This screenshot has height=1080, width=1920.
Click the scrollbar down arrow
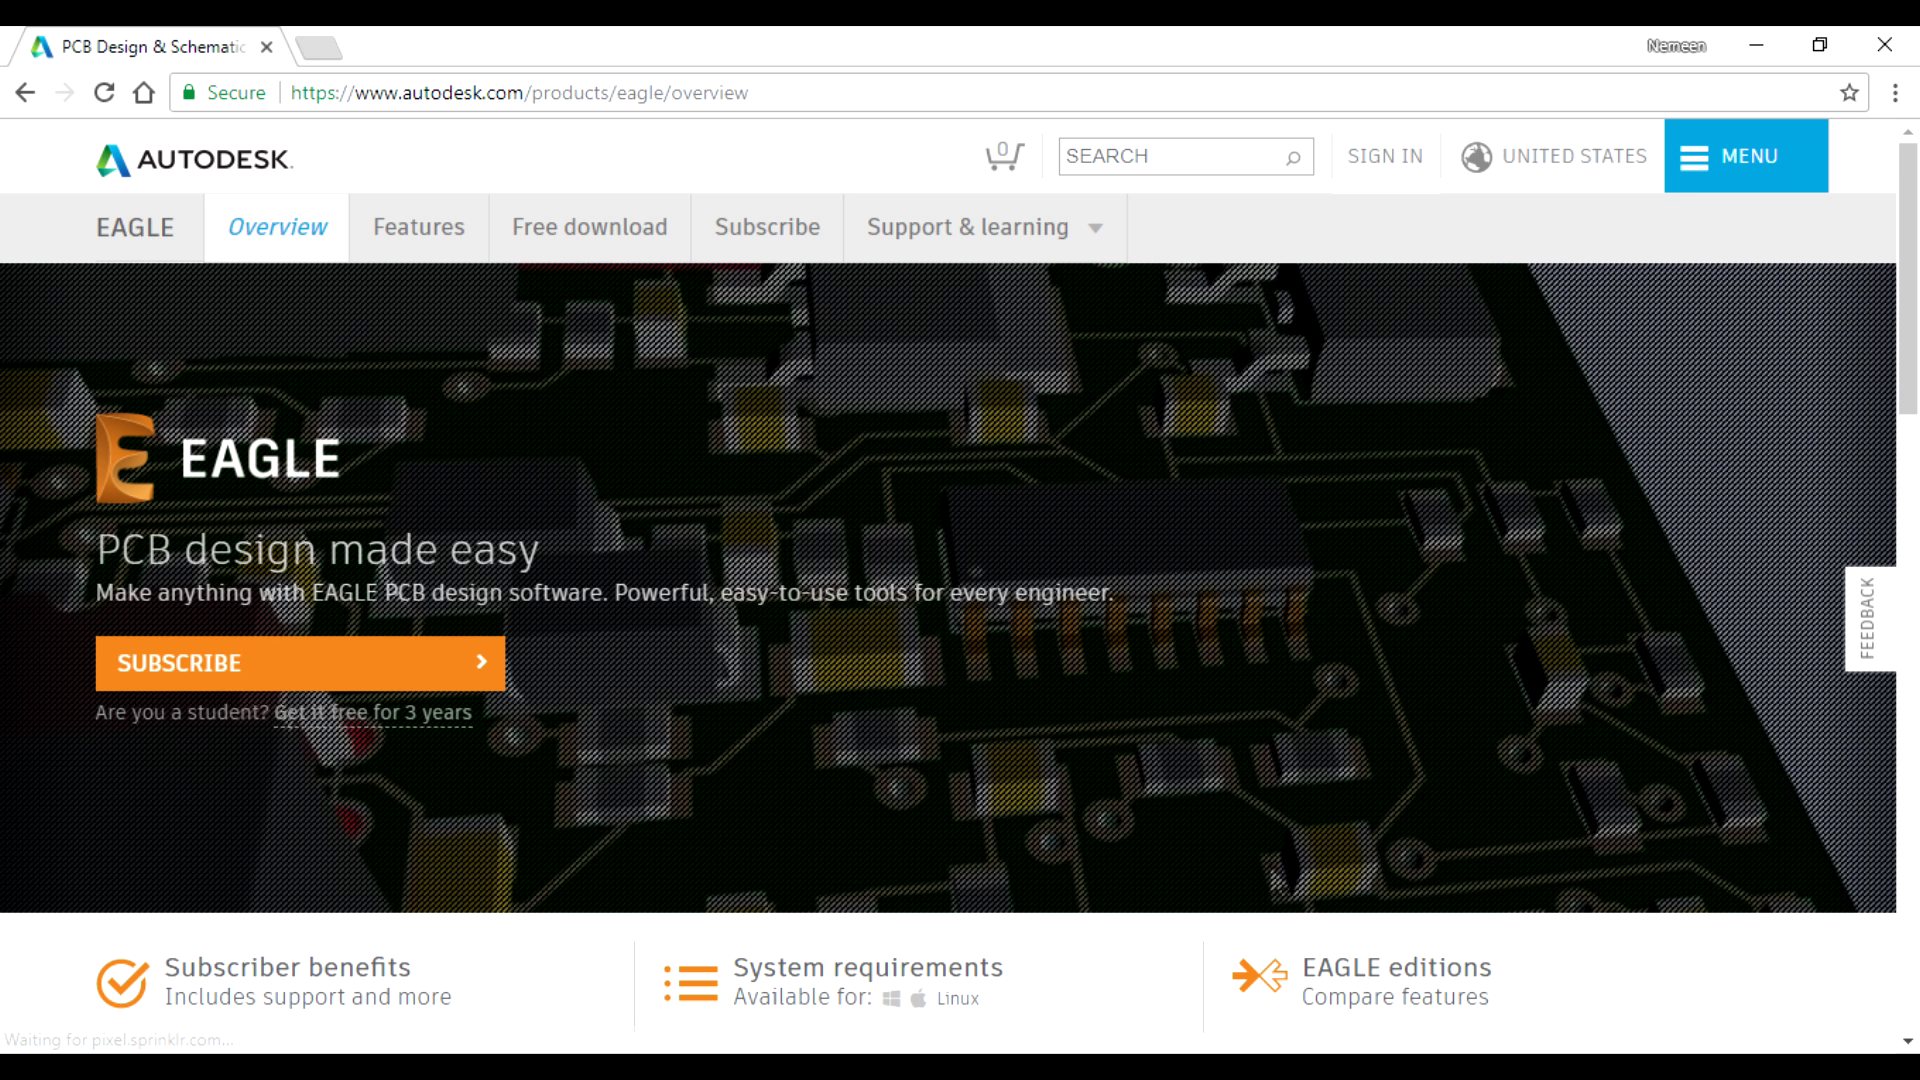point(1908,1041)
